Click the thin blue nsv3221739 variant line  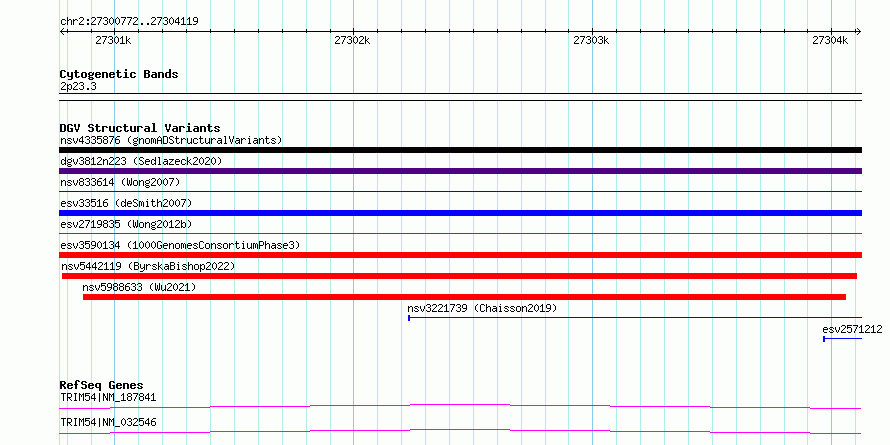pyautogui.click(x=635, y=318)
